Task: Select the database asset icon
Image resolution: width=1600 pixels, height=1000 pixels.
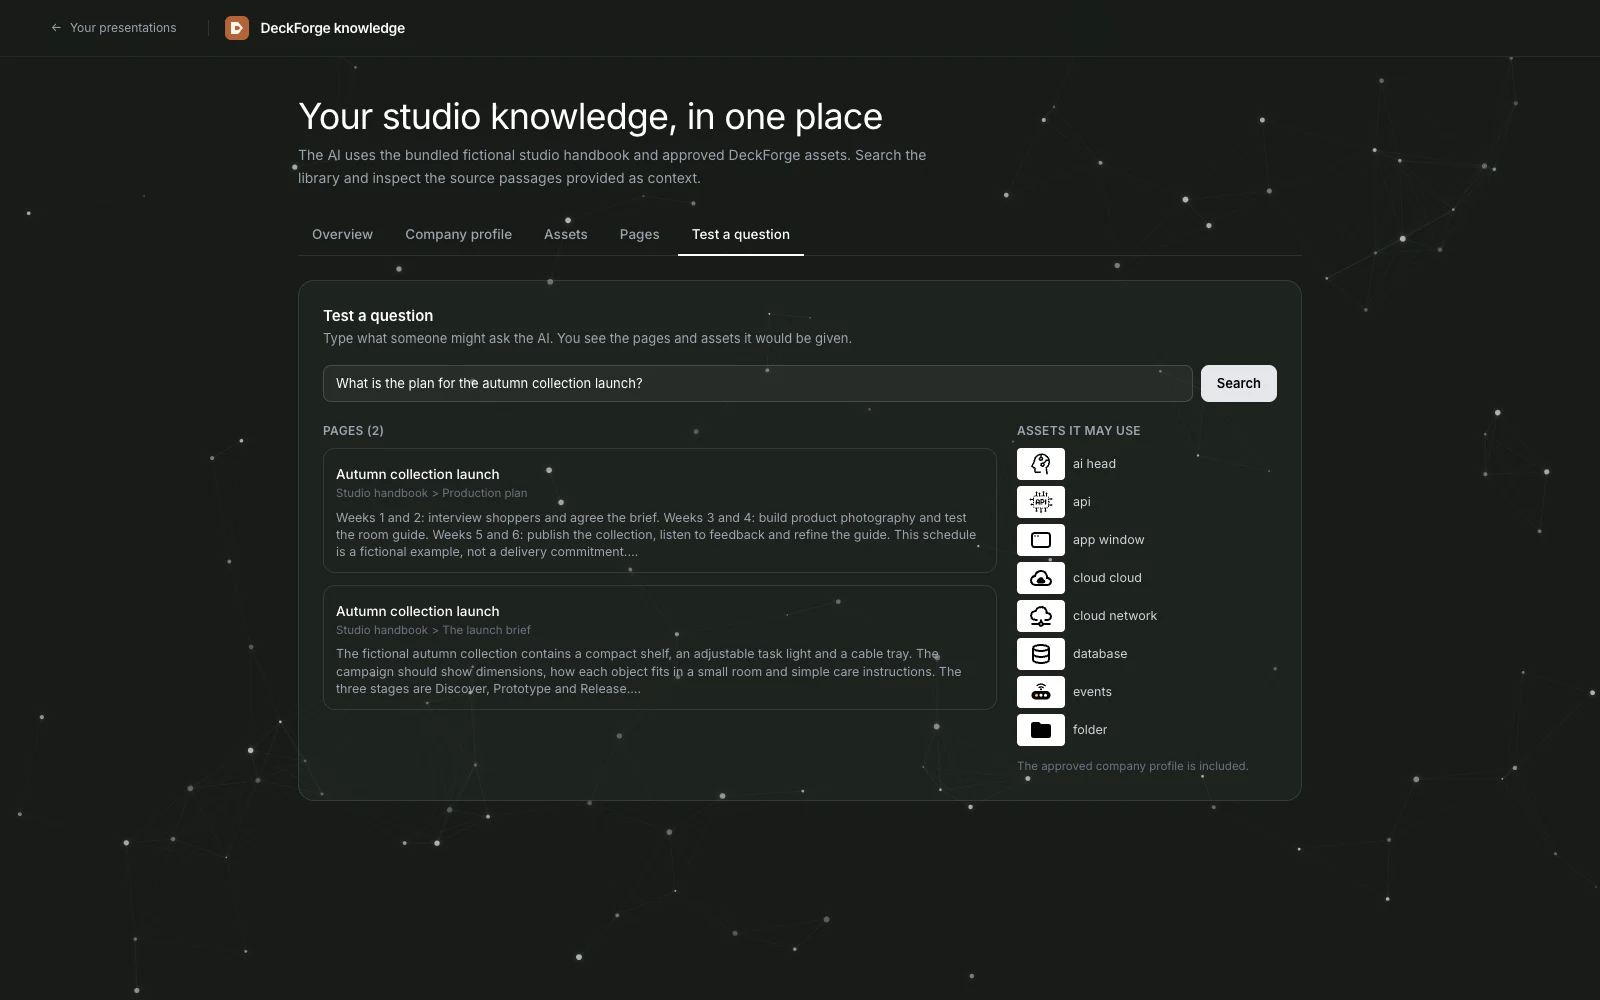Action: (1040, 654)
